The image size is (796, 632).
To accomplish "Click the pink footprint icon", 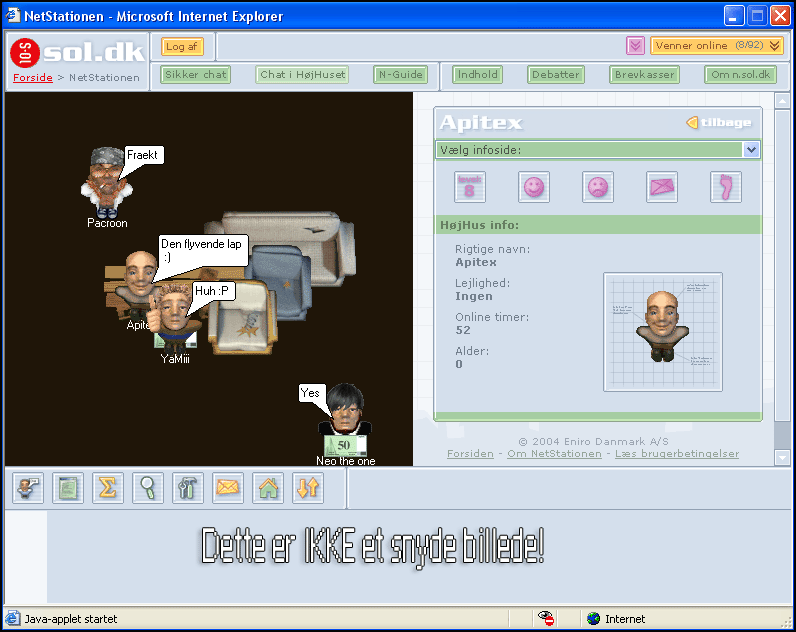I will 726,187.
